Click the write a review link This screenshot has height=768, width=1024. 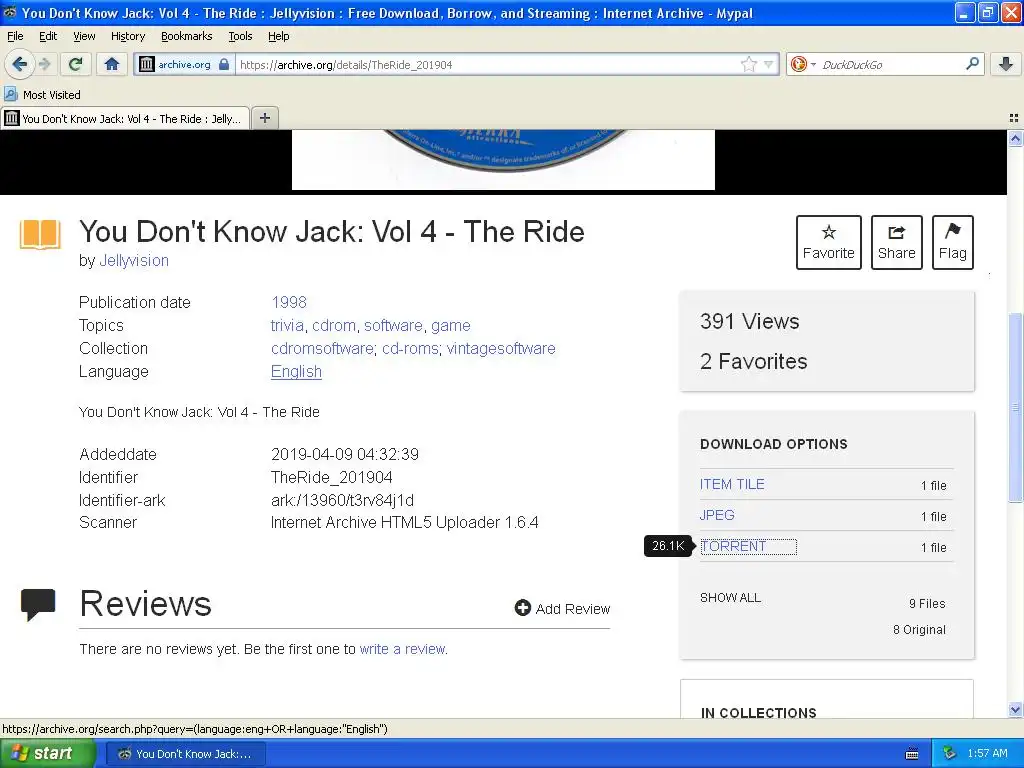click(402, 649)
